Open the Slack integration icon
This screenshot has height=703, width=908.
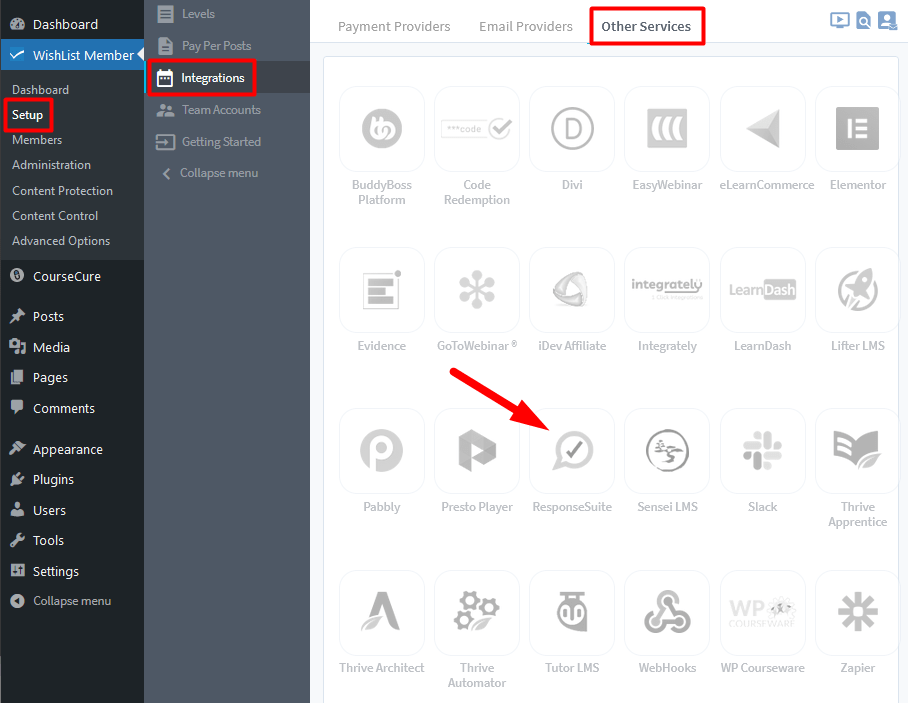pos(763,451)
